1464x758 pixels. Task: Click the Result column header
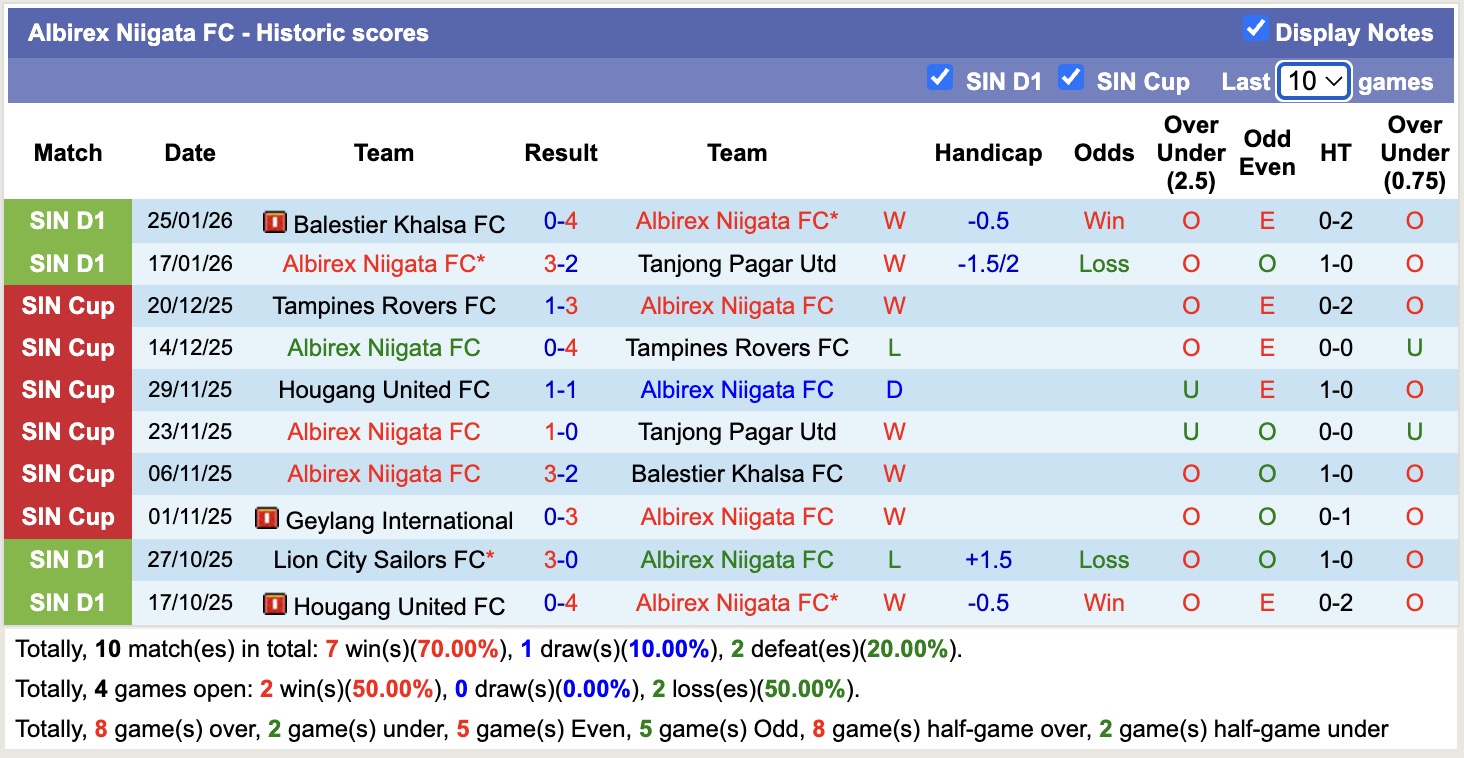[x=561, y=153]
